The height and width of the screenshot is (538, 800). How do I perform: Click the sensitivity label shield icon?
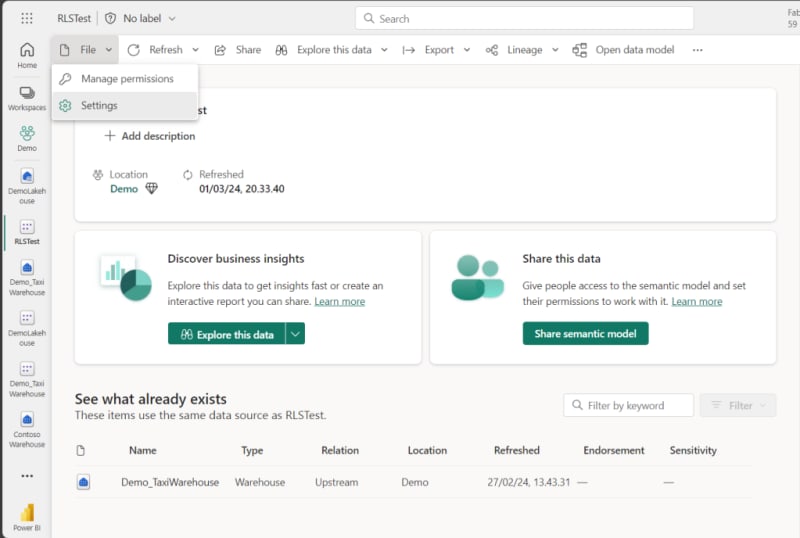[x=110, y=18]
